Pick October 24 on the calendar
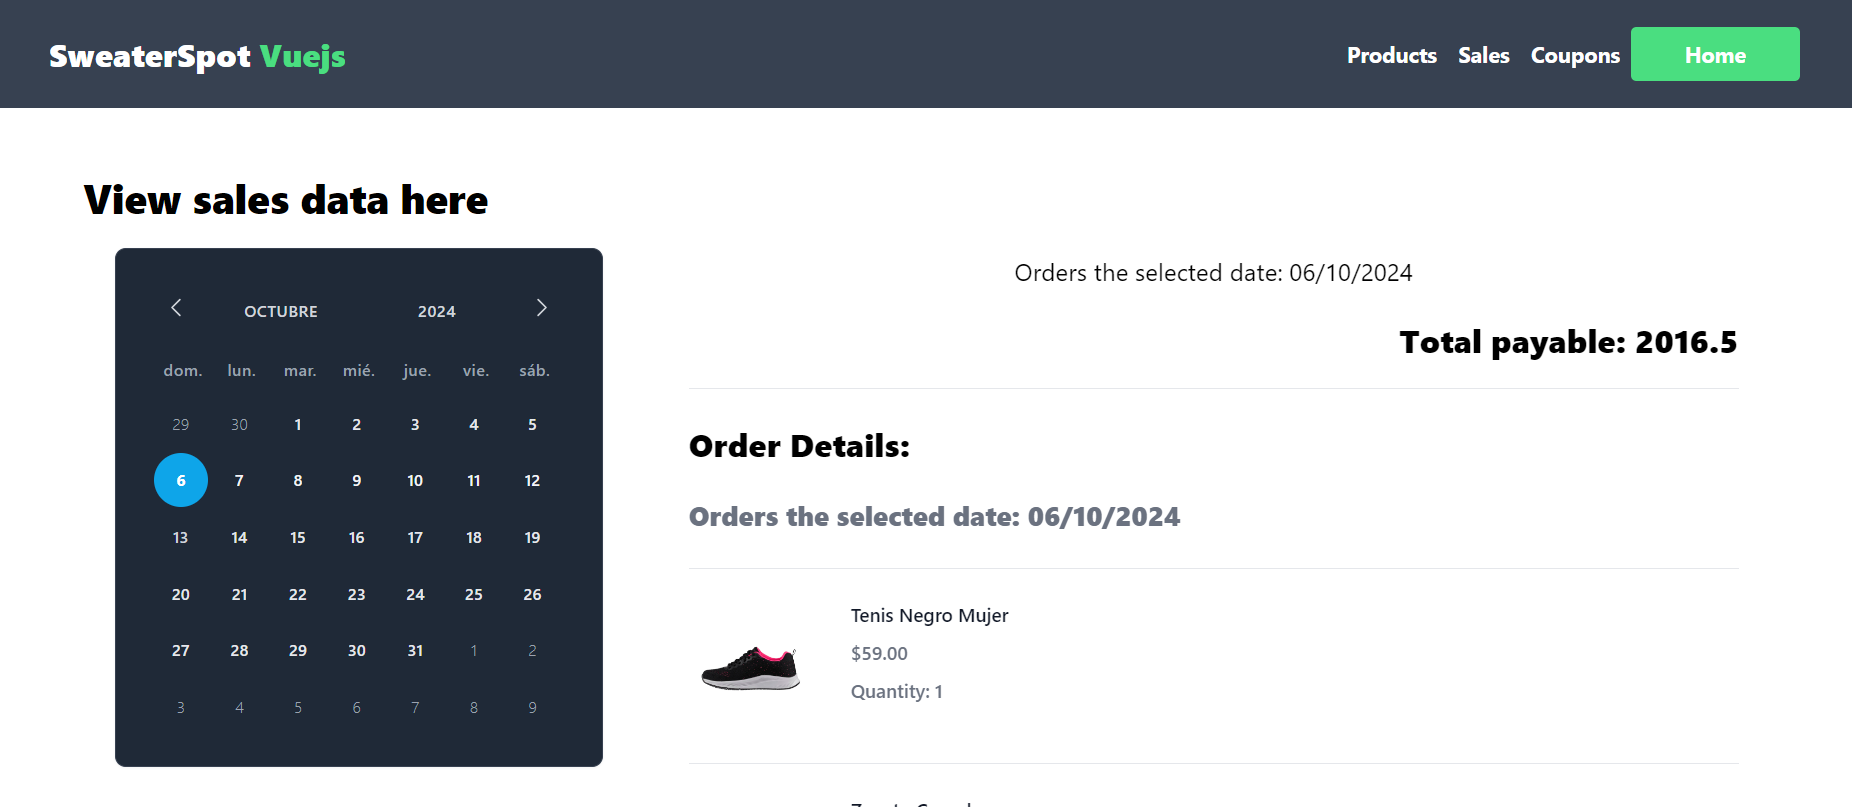This screenshot has height=807, width=1852. click(415, 595)
